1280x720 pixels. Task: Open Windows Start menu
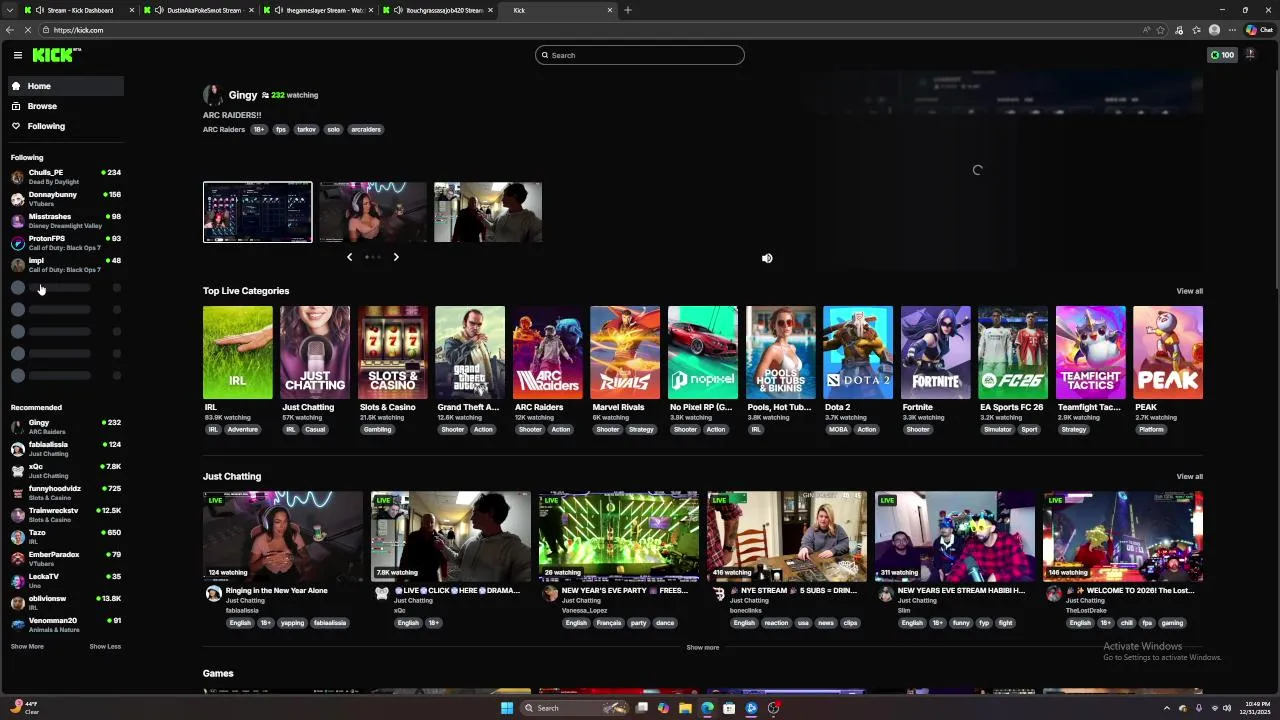point(507,708)
